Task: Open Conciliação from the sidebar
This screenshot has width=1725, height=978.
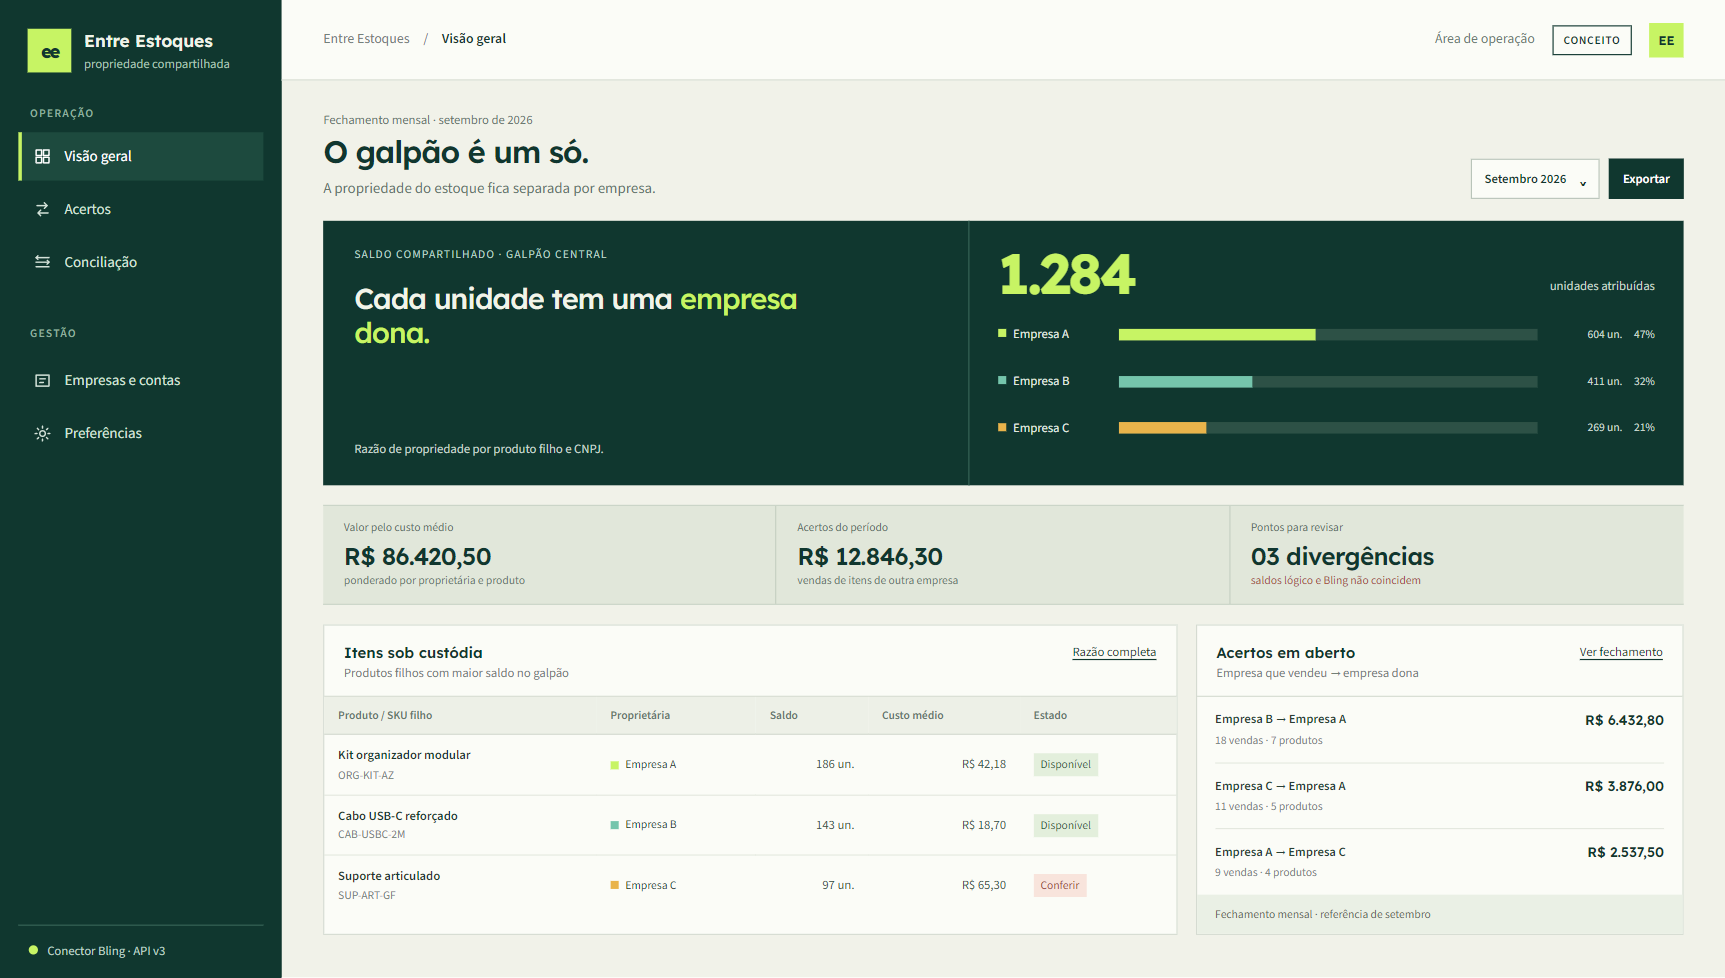Action: click(x=141, y=262)
